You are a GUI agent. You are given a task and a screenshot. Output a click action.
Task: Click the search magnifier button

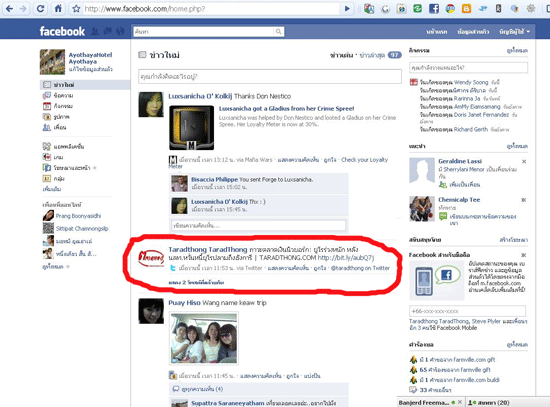pyautogui.click(x=279, y=32)
